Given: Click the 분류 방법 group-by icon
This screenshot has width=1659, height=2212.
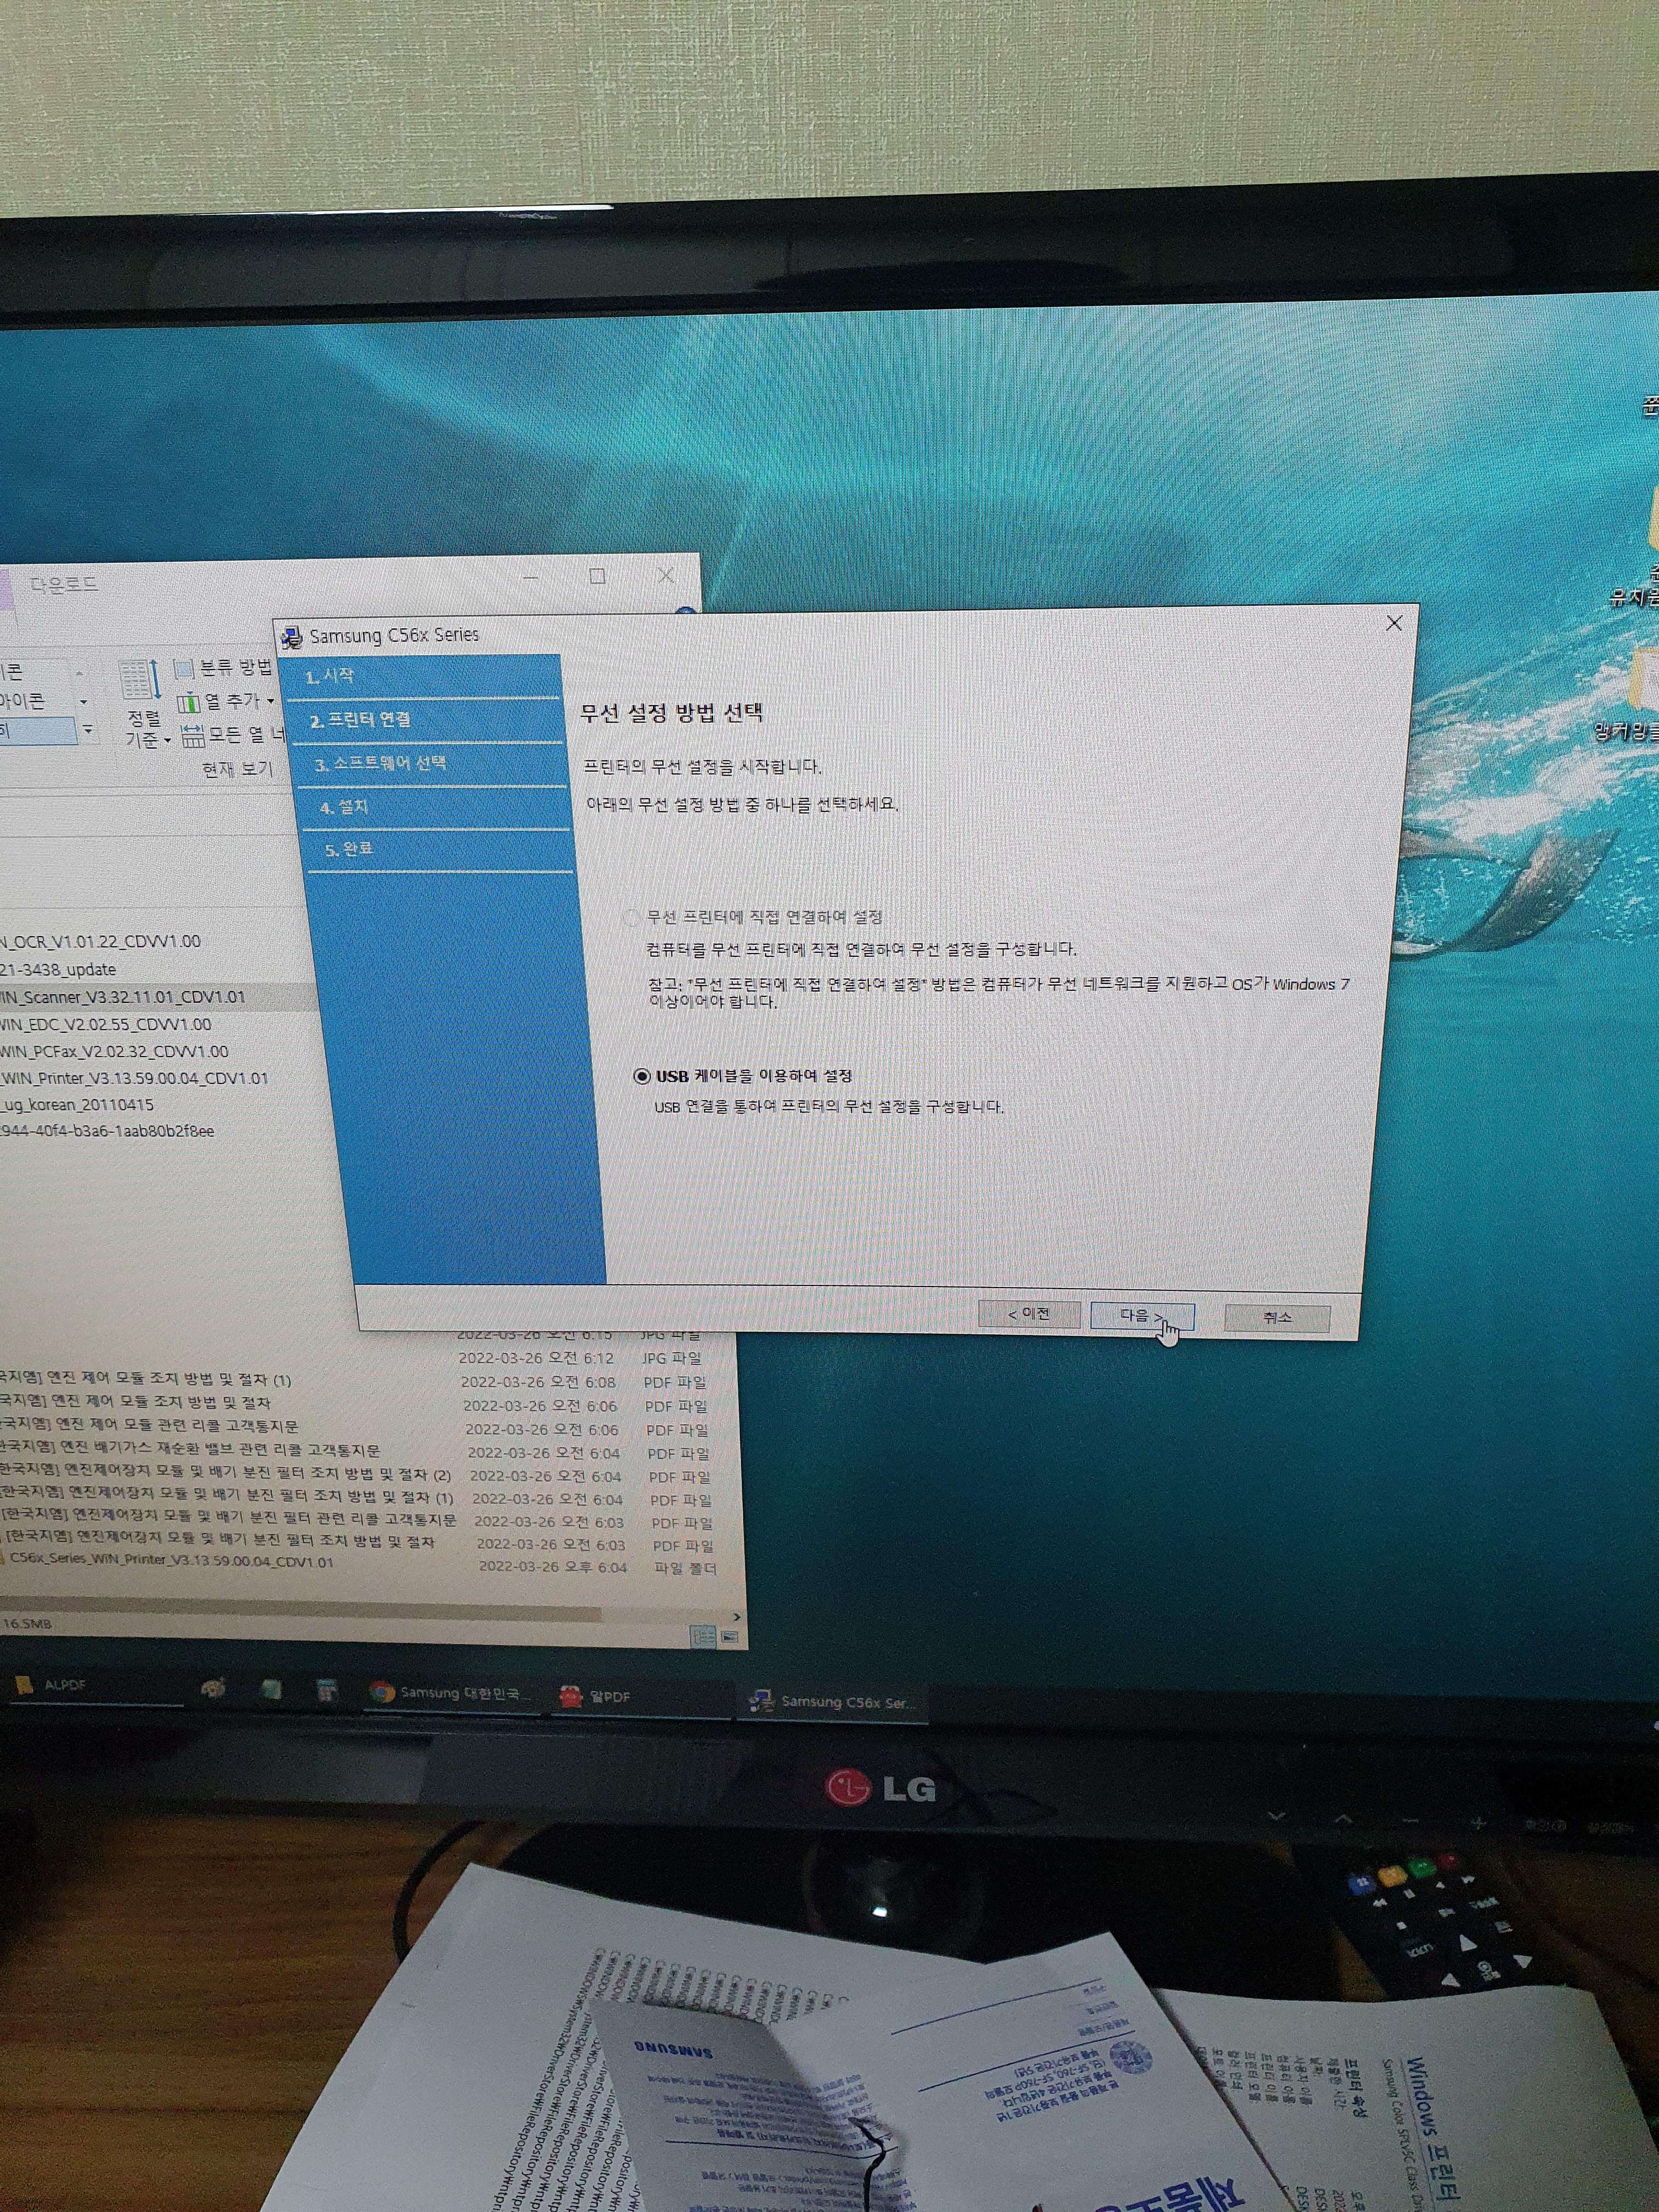Looking at the screenshot, I should [185, 668].
